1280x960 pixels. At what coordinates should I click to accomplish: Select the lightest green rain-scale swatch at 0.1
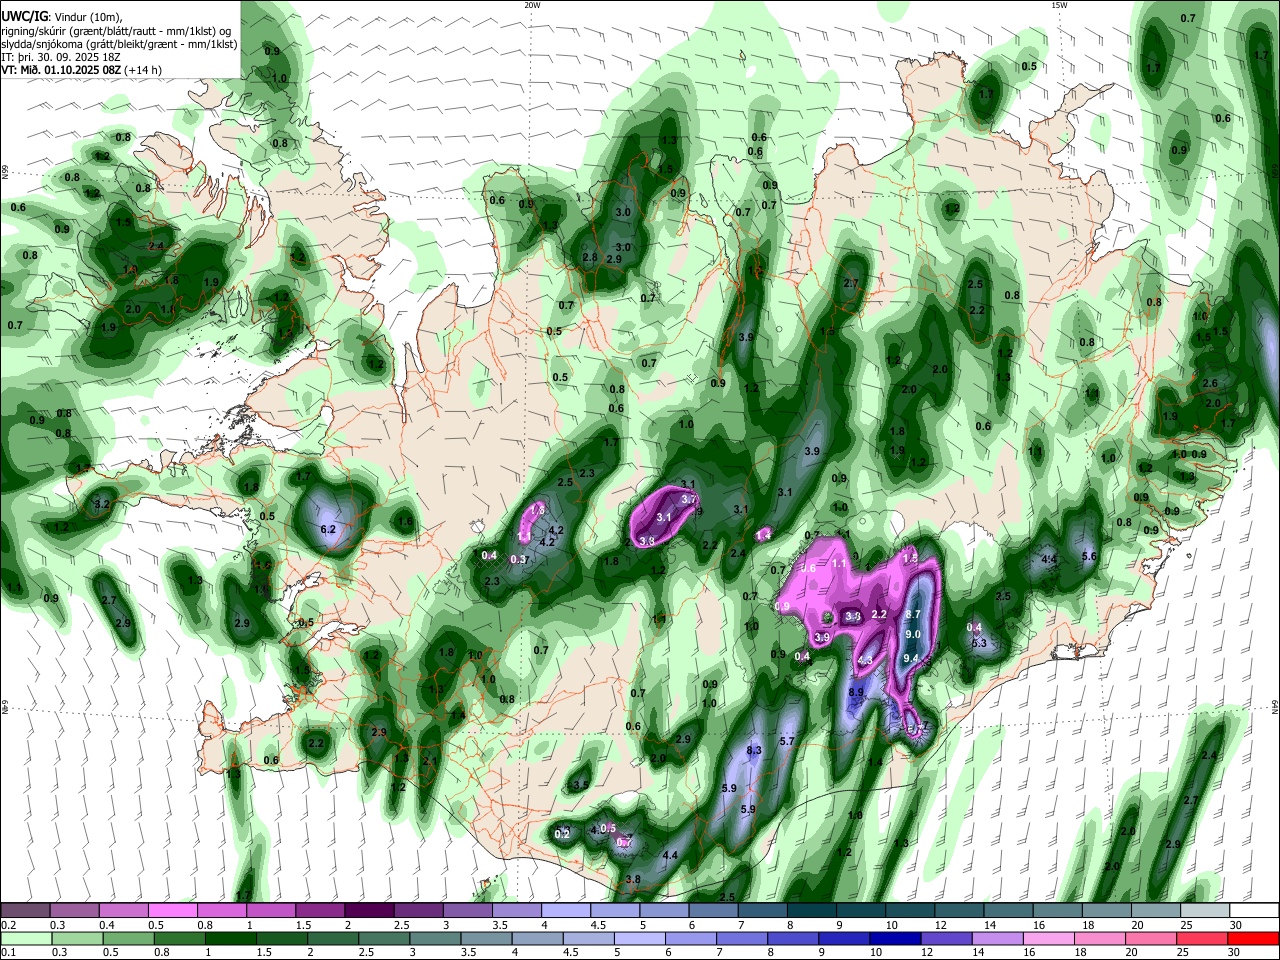point(25,938)
